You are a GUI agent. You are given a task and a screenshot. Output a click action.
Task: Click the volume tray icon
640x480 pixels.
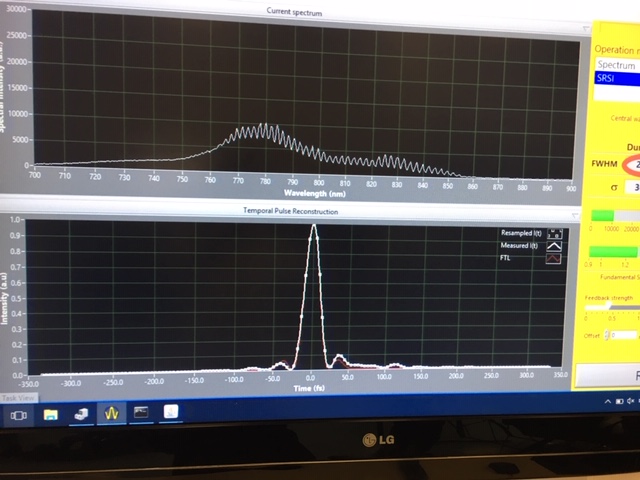[631, 401]
